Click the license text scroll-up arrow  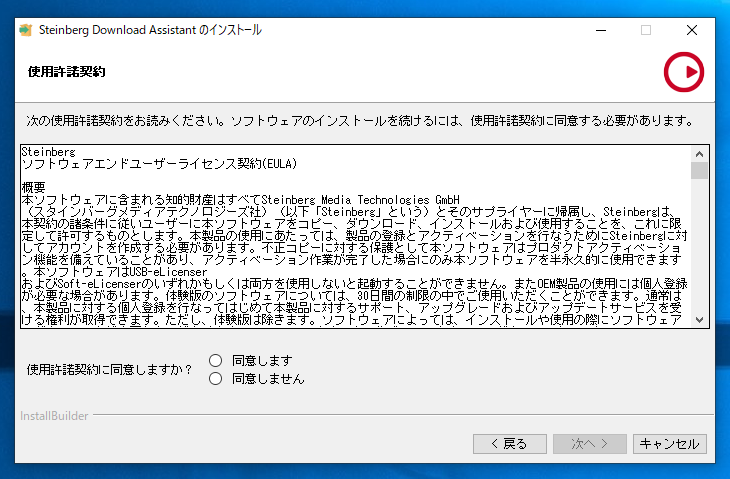point(699,154)
